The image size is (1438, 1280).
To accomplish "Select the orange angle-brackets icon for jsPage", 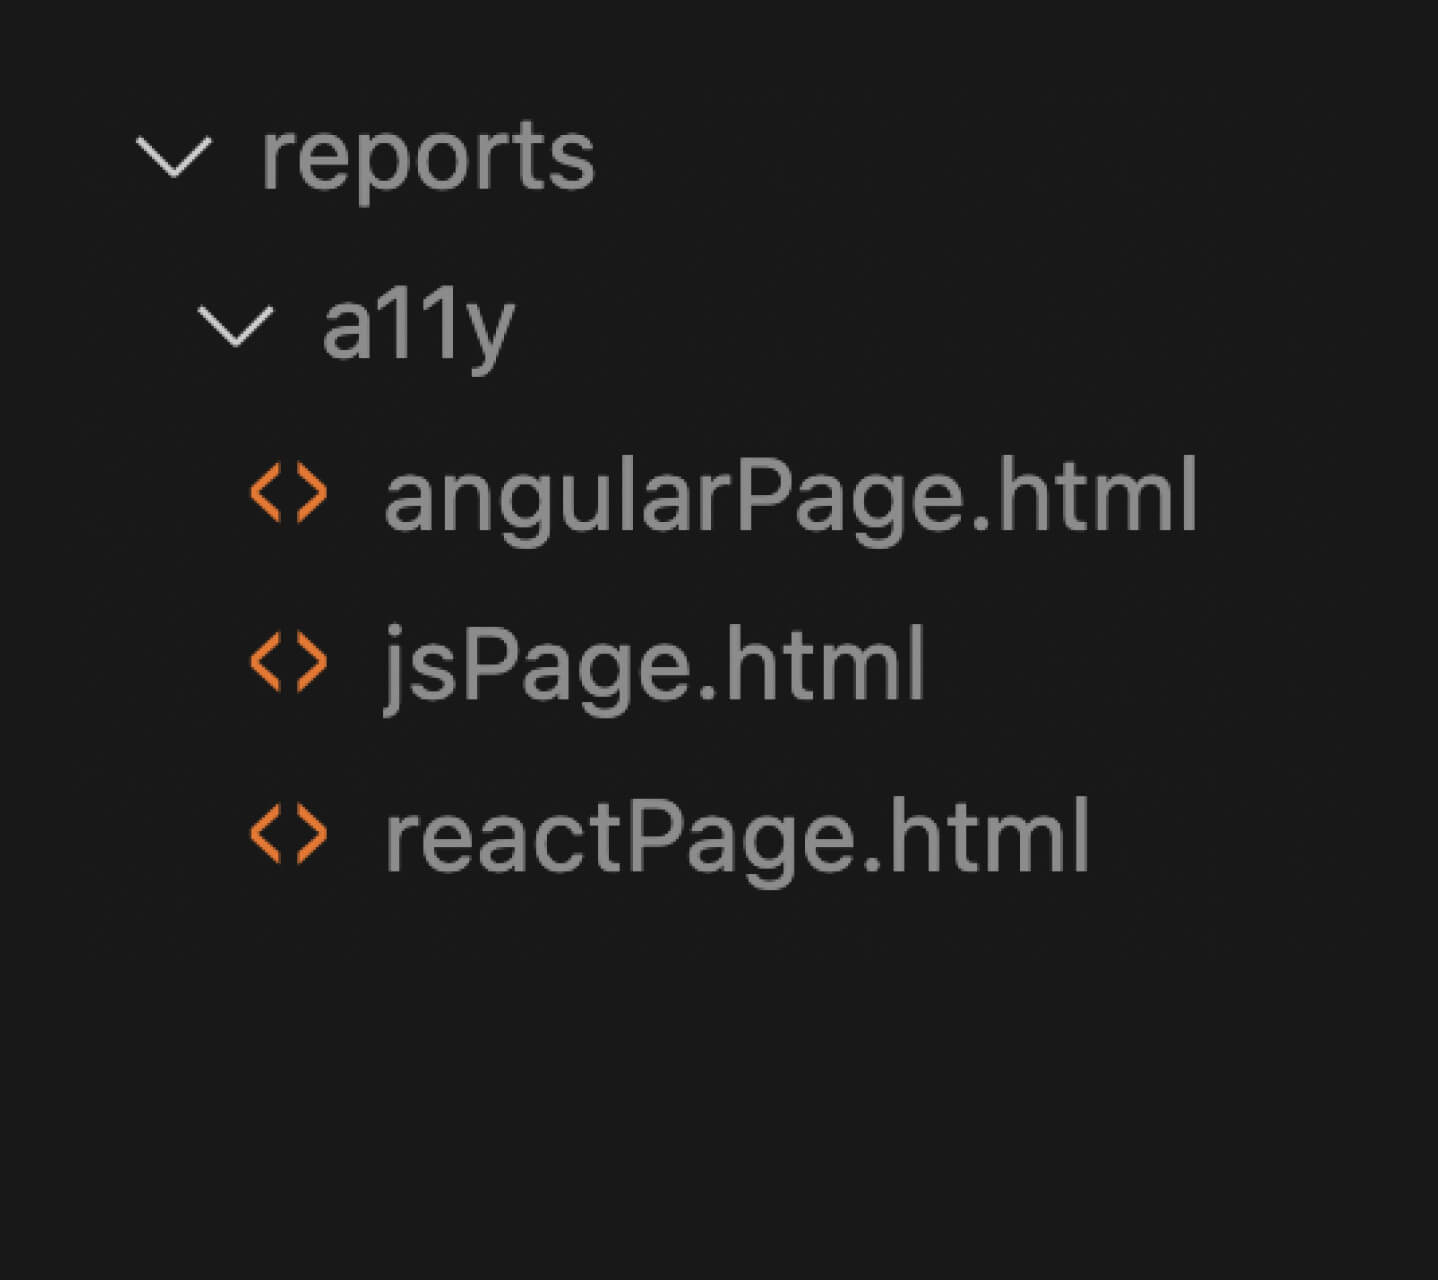I will 288,663.
